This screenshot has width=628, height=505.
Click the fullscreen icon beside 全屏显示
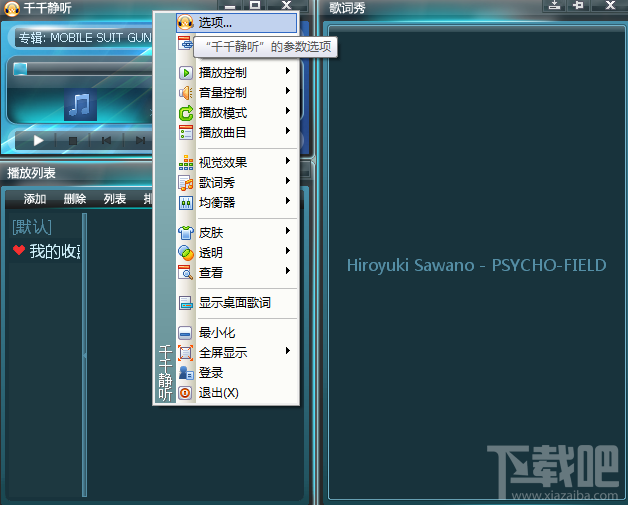coord(185,353)
